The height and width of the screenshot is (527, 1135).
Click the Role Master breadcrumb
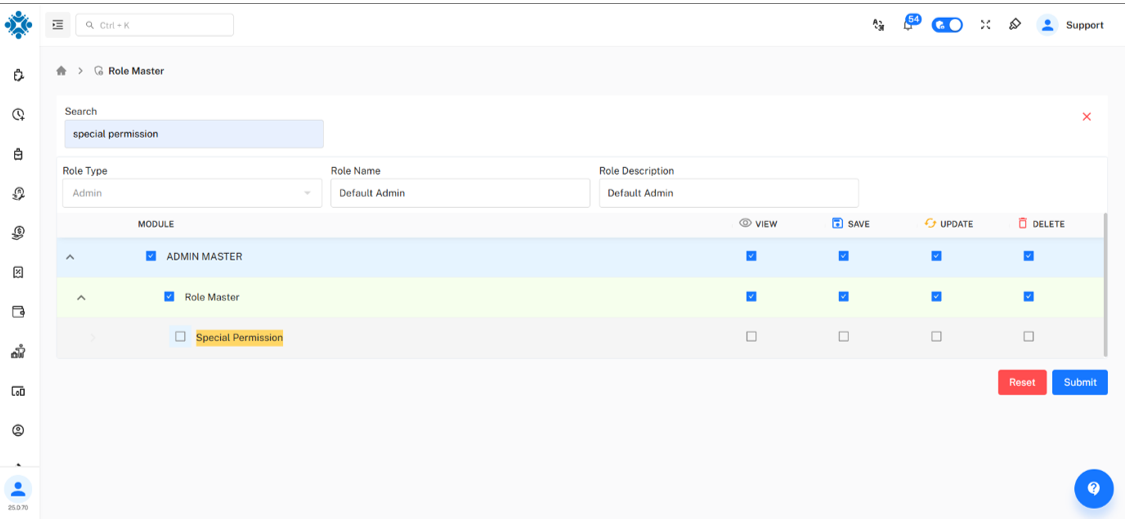click(x=135, y=71)
